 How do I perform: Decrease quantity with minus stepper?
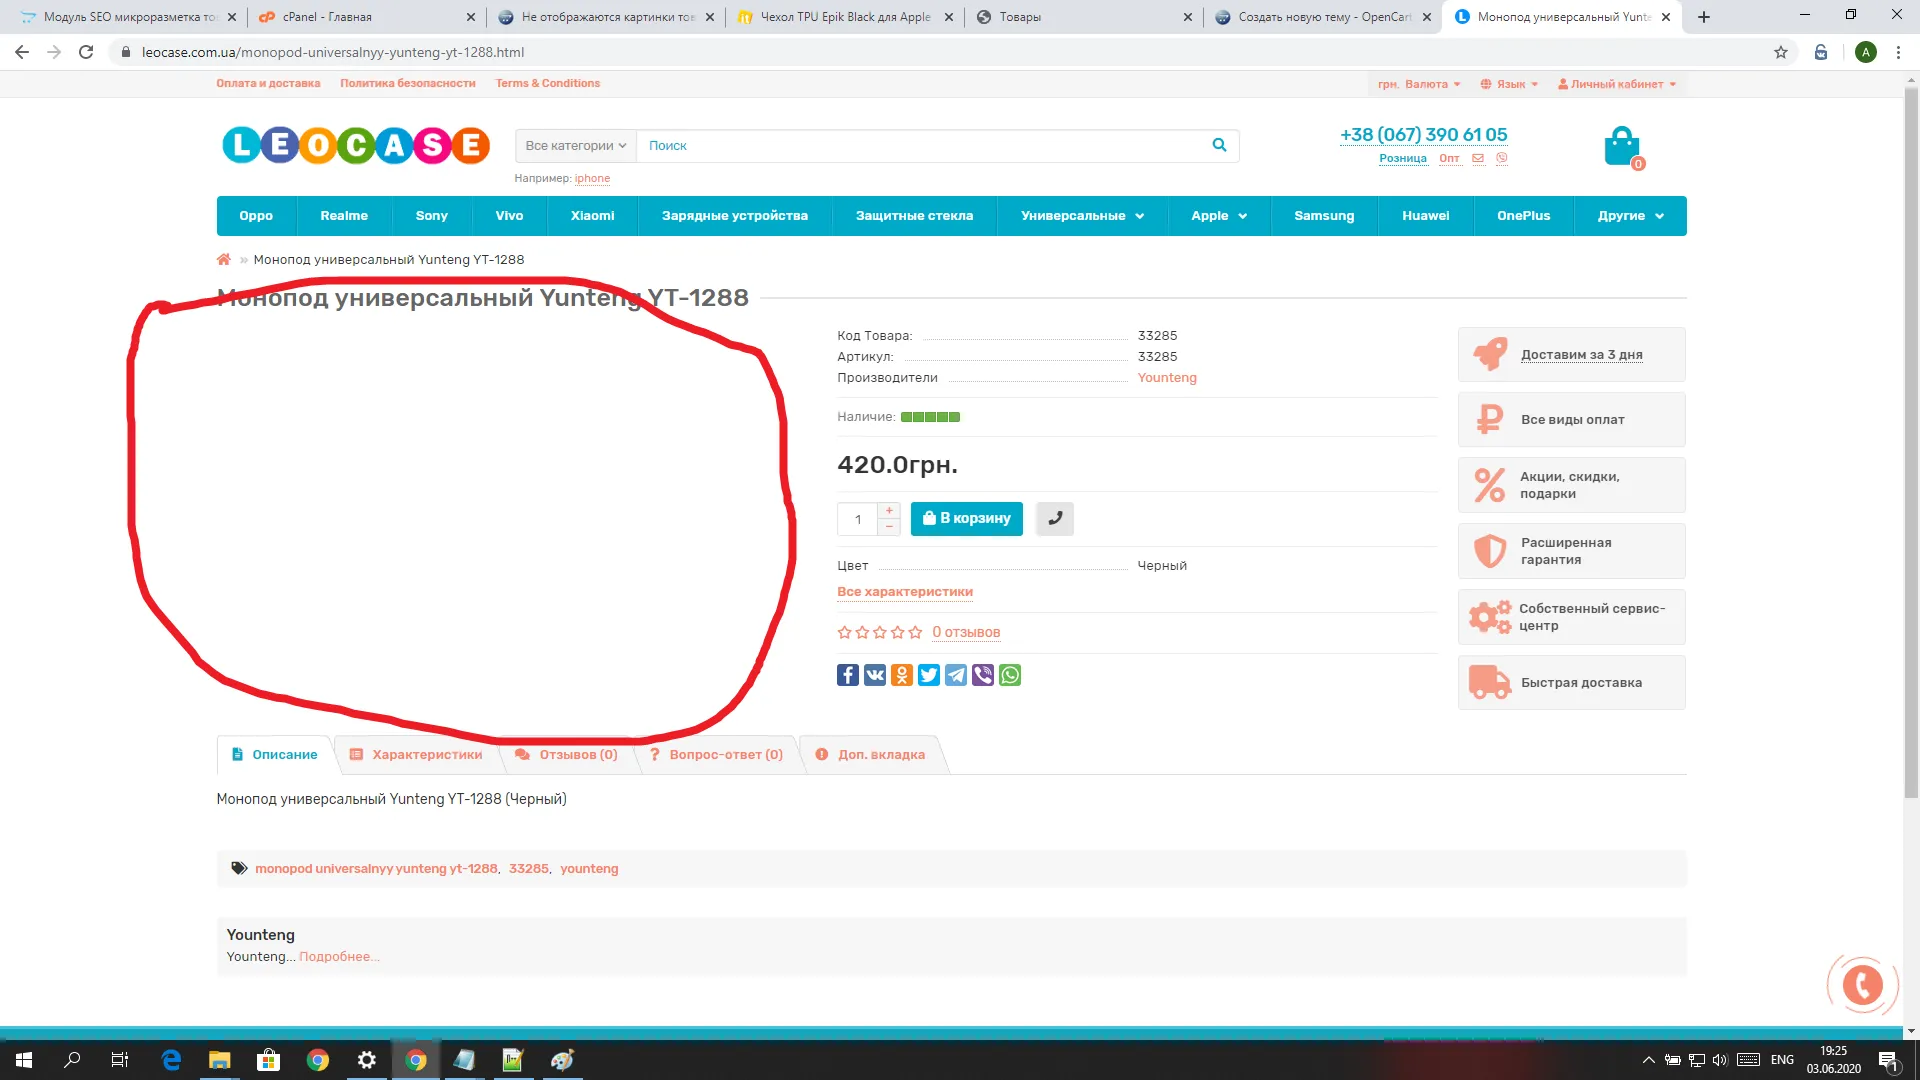point(889,527)
